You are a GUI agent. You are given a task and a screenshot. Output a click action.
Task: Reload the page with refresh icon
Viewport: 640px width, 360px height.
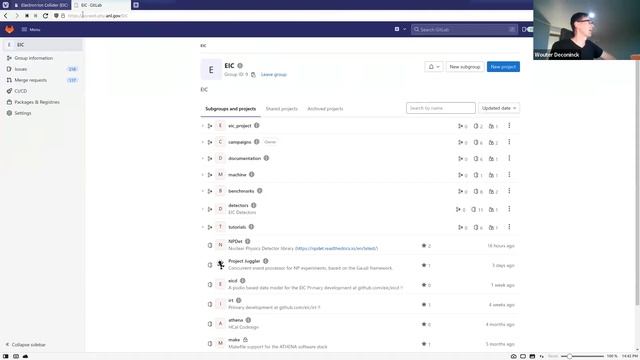(45, 16)
